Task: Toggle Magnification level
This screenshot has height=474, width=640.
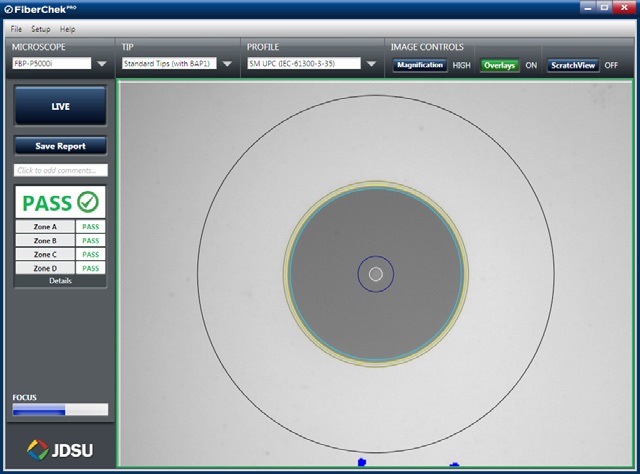Action: pyautogui.click(x=420, y=65)
